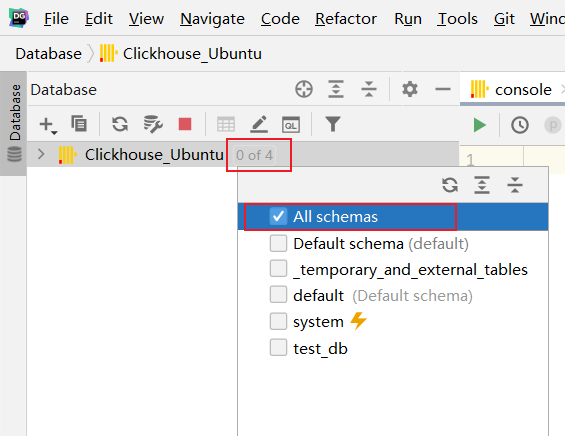Image resolution: width=565 pixels, height=436 pixels.
Task: Open the Code menu
Action: pos(280,19)
